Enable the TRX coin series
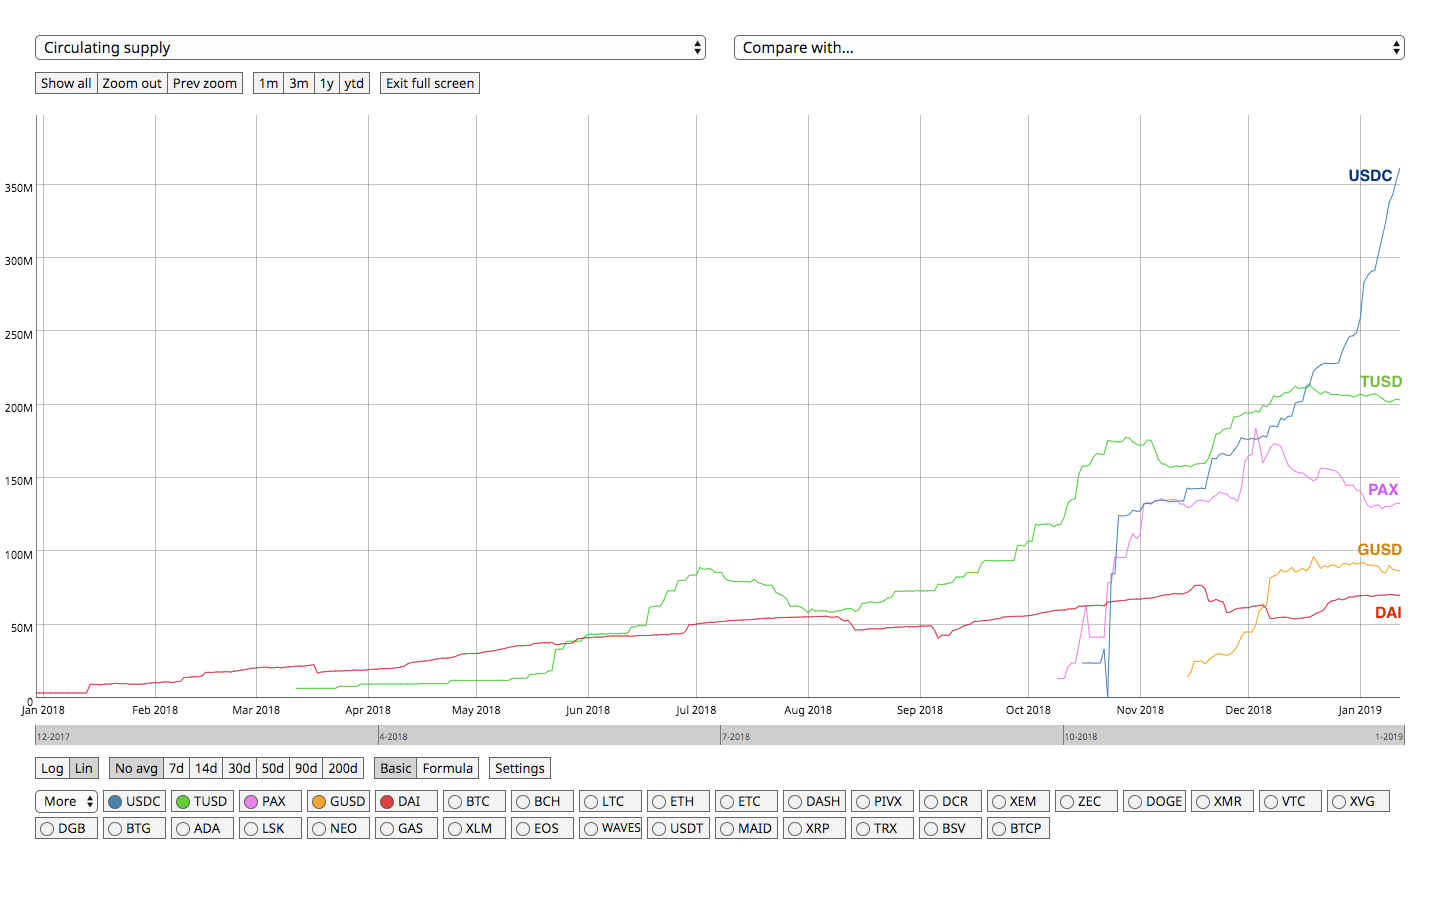Screen dimensions: 1440x900 (882, 829)
